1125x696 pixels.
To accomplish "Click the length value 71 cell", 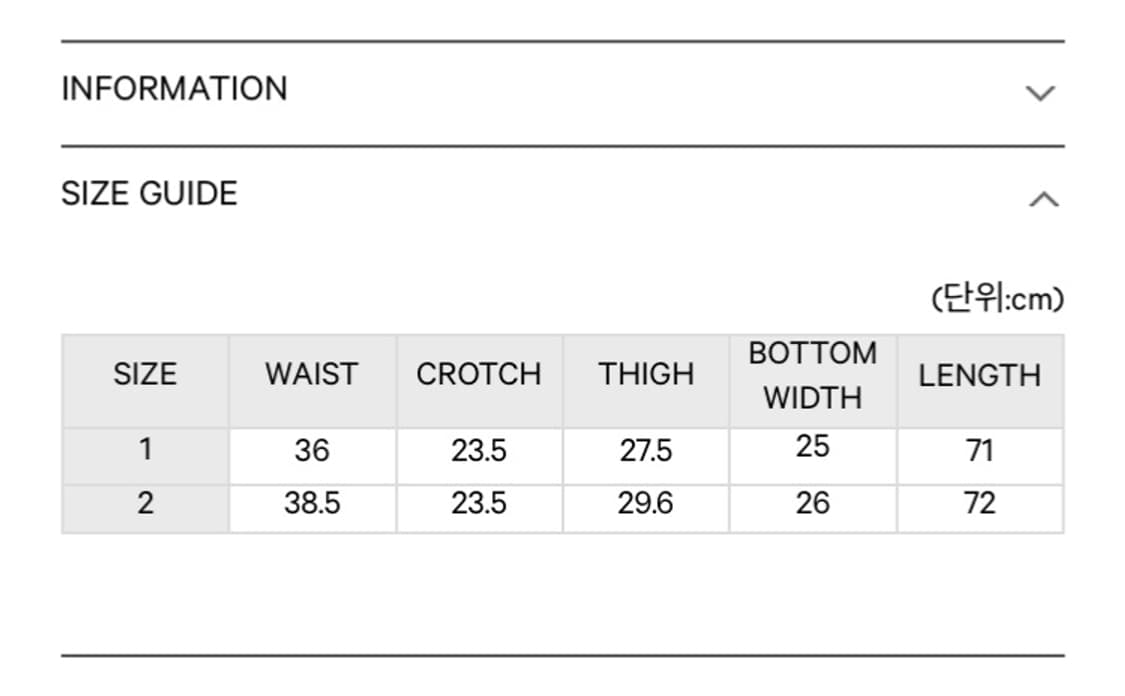I will 980,456.
